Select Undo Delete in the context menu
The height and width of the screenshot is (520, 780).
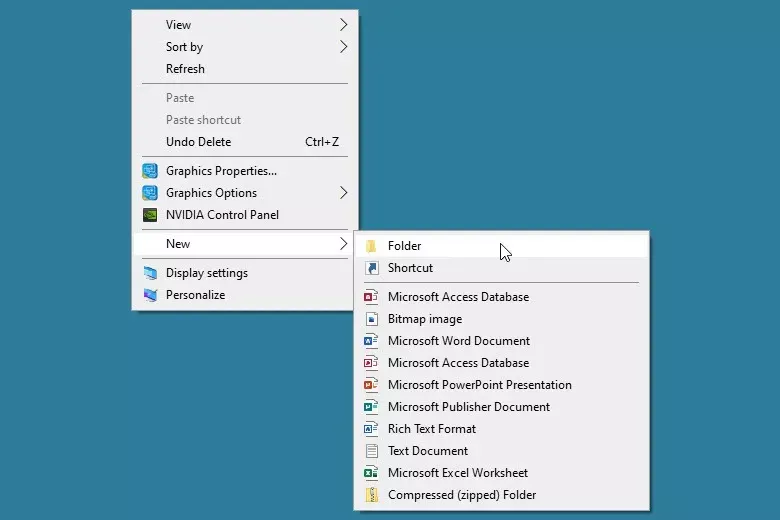(245, 142)
